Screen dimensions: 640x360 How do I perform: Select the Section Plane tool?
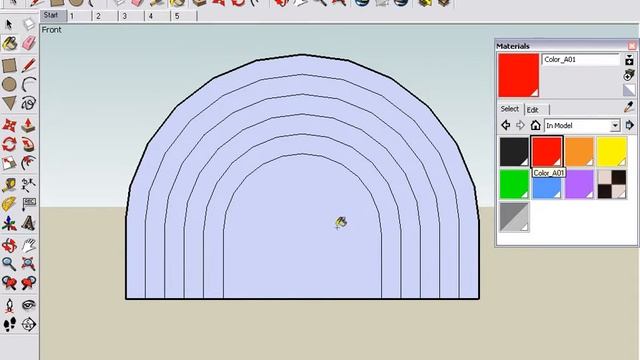(28, 324)
